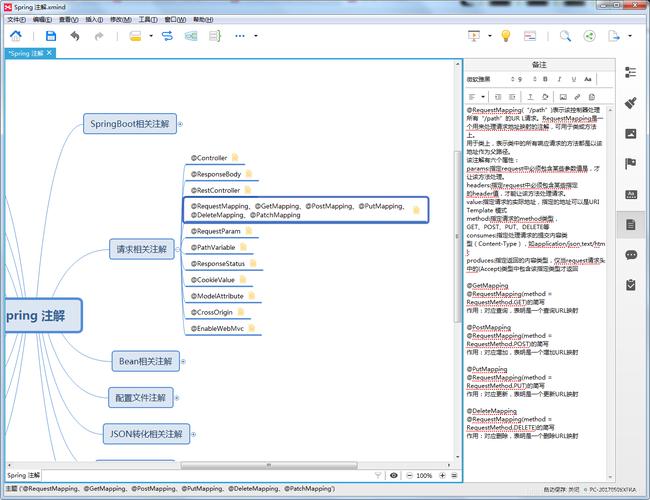Image resolution: width=650 pixels, height=500 pixels.
Task: Insert image into the note
Action: point(563,97)
